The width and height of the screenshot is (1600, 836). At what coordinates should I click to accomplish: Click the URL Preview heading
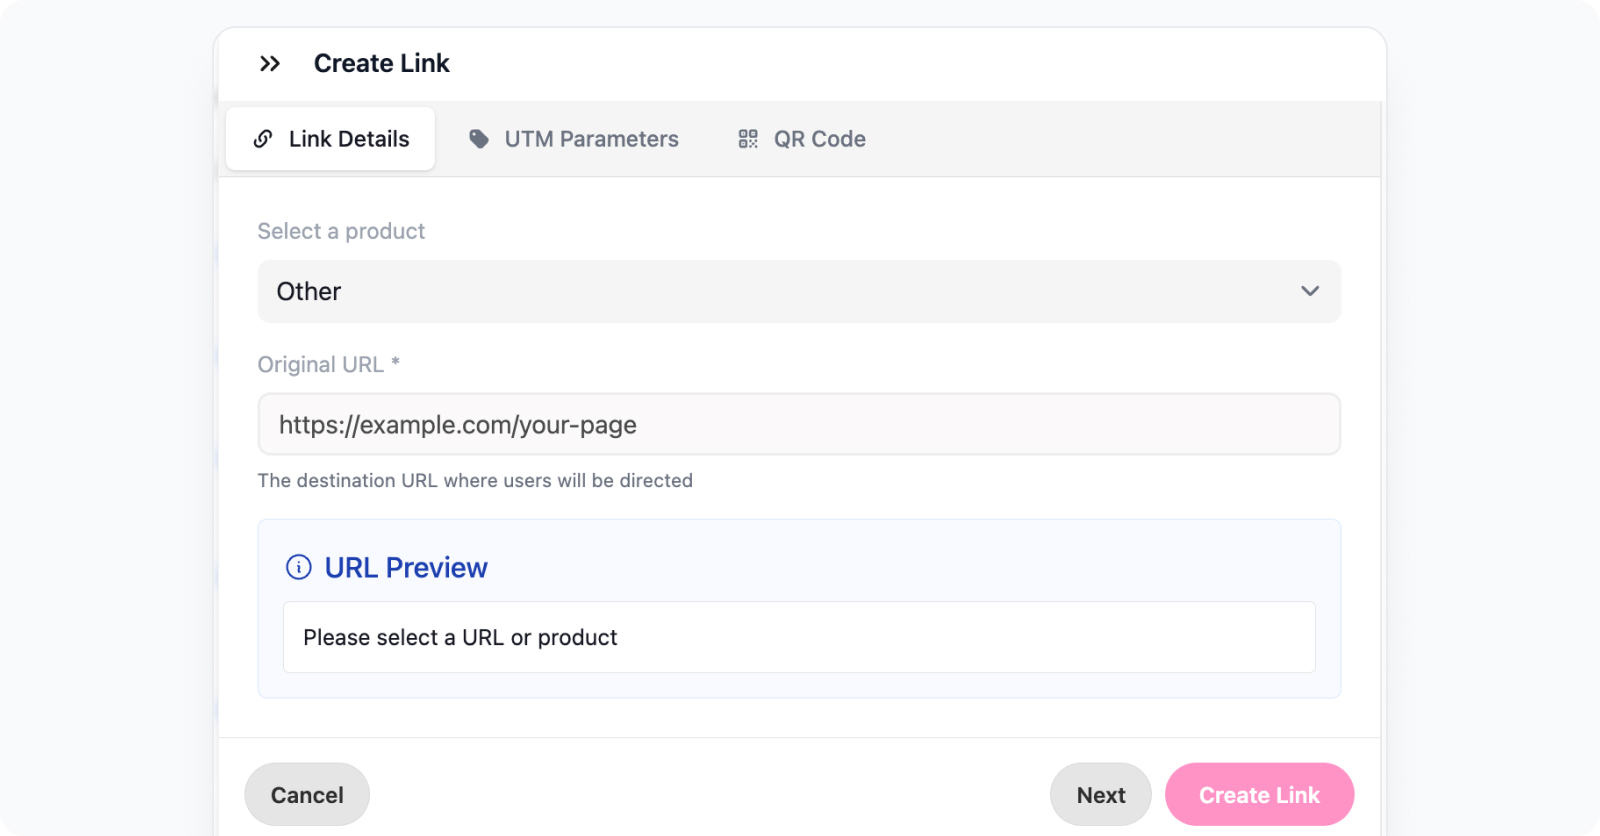pyautogui.click(x=406, y=567)
